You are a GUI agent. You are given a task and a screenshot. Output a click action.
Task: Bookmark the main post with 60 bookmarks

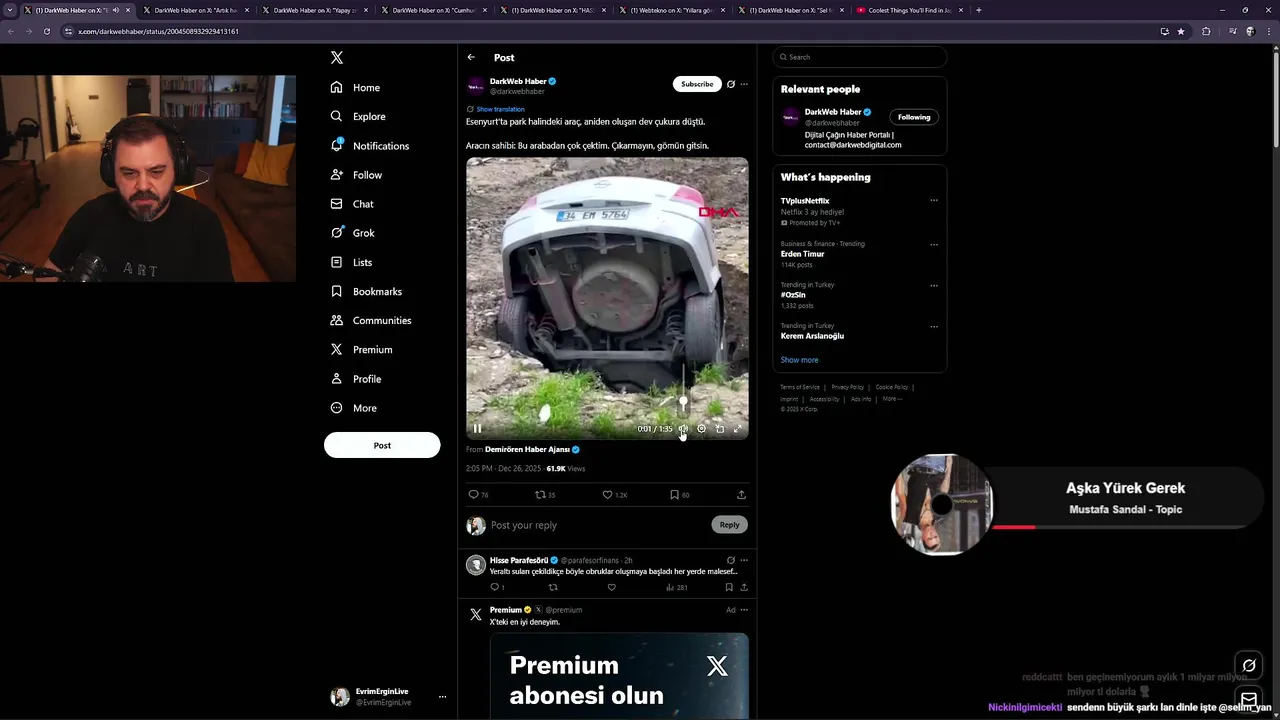pos(680,495)
